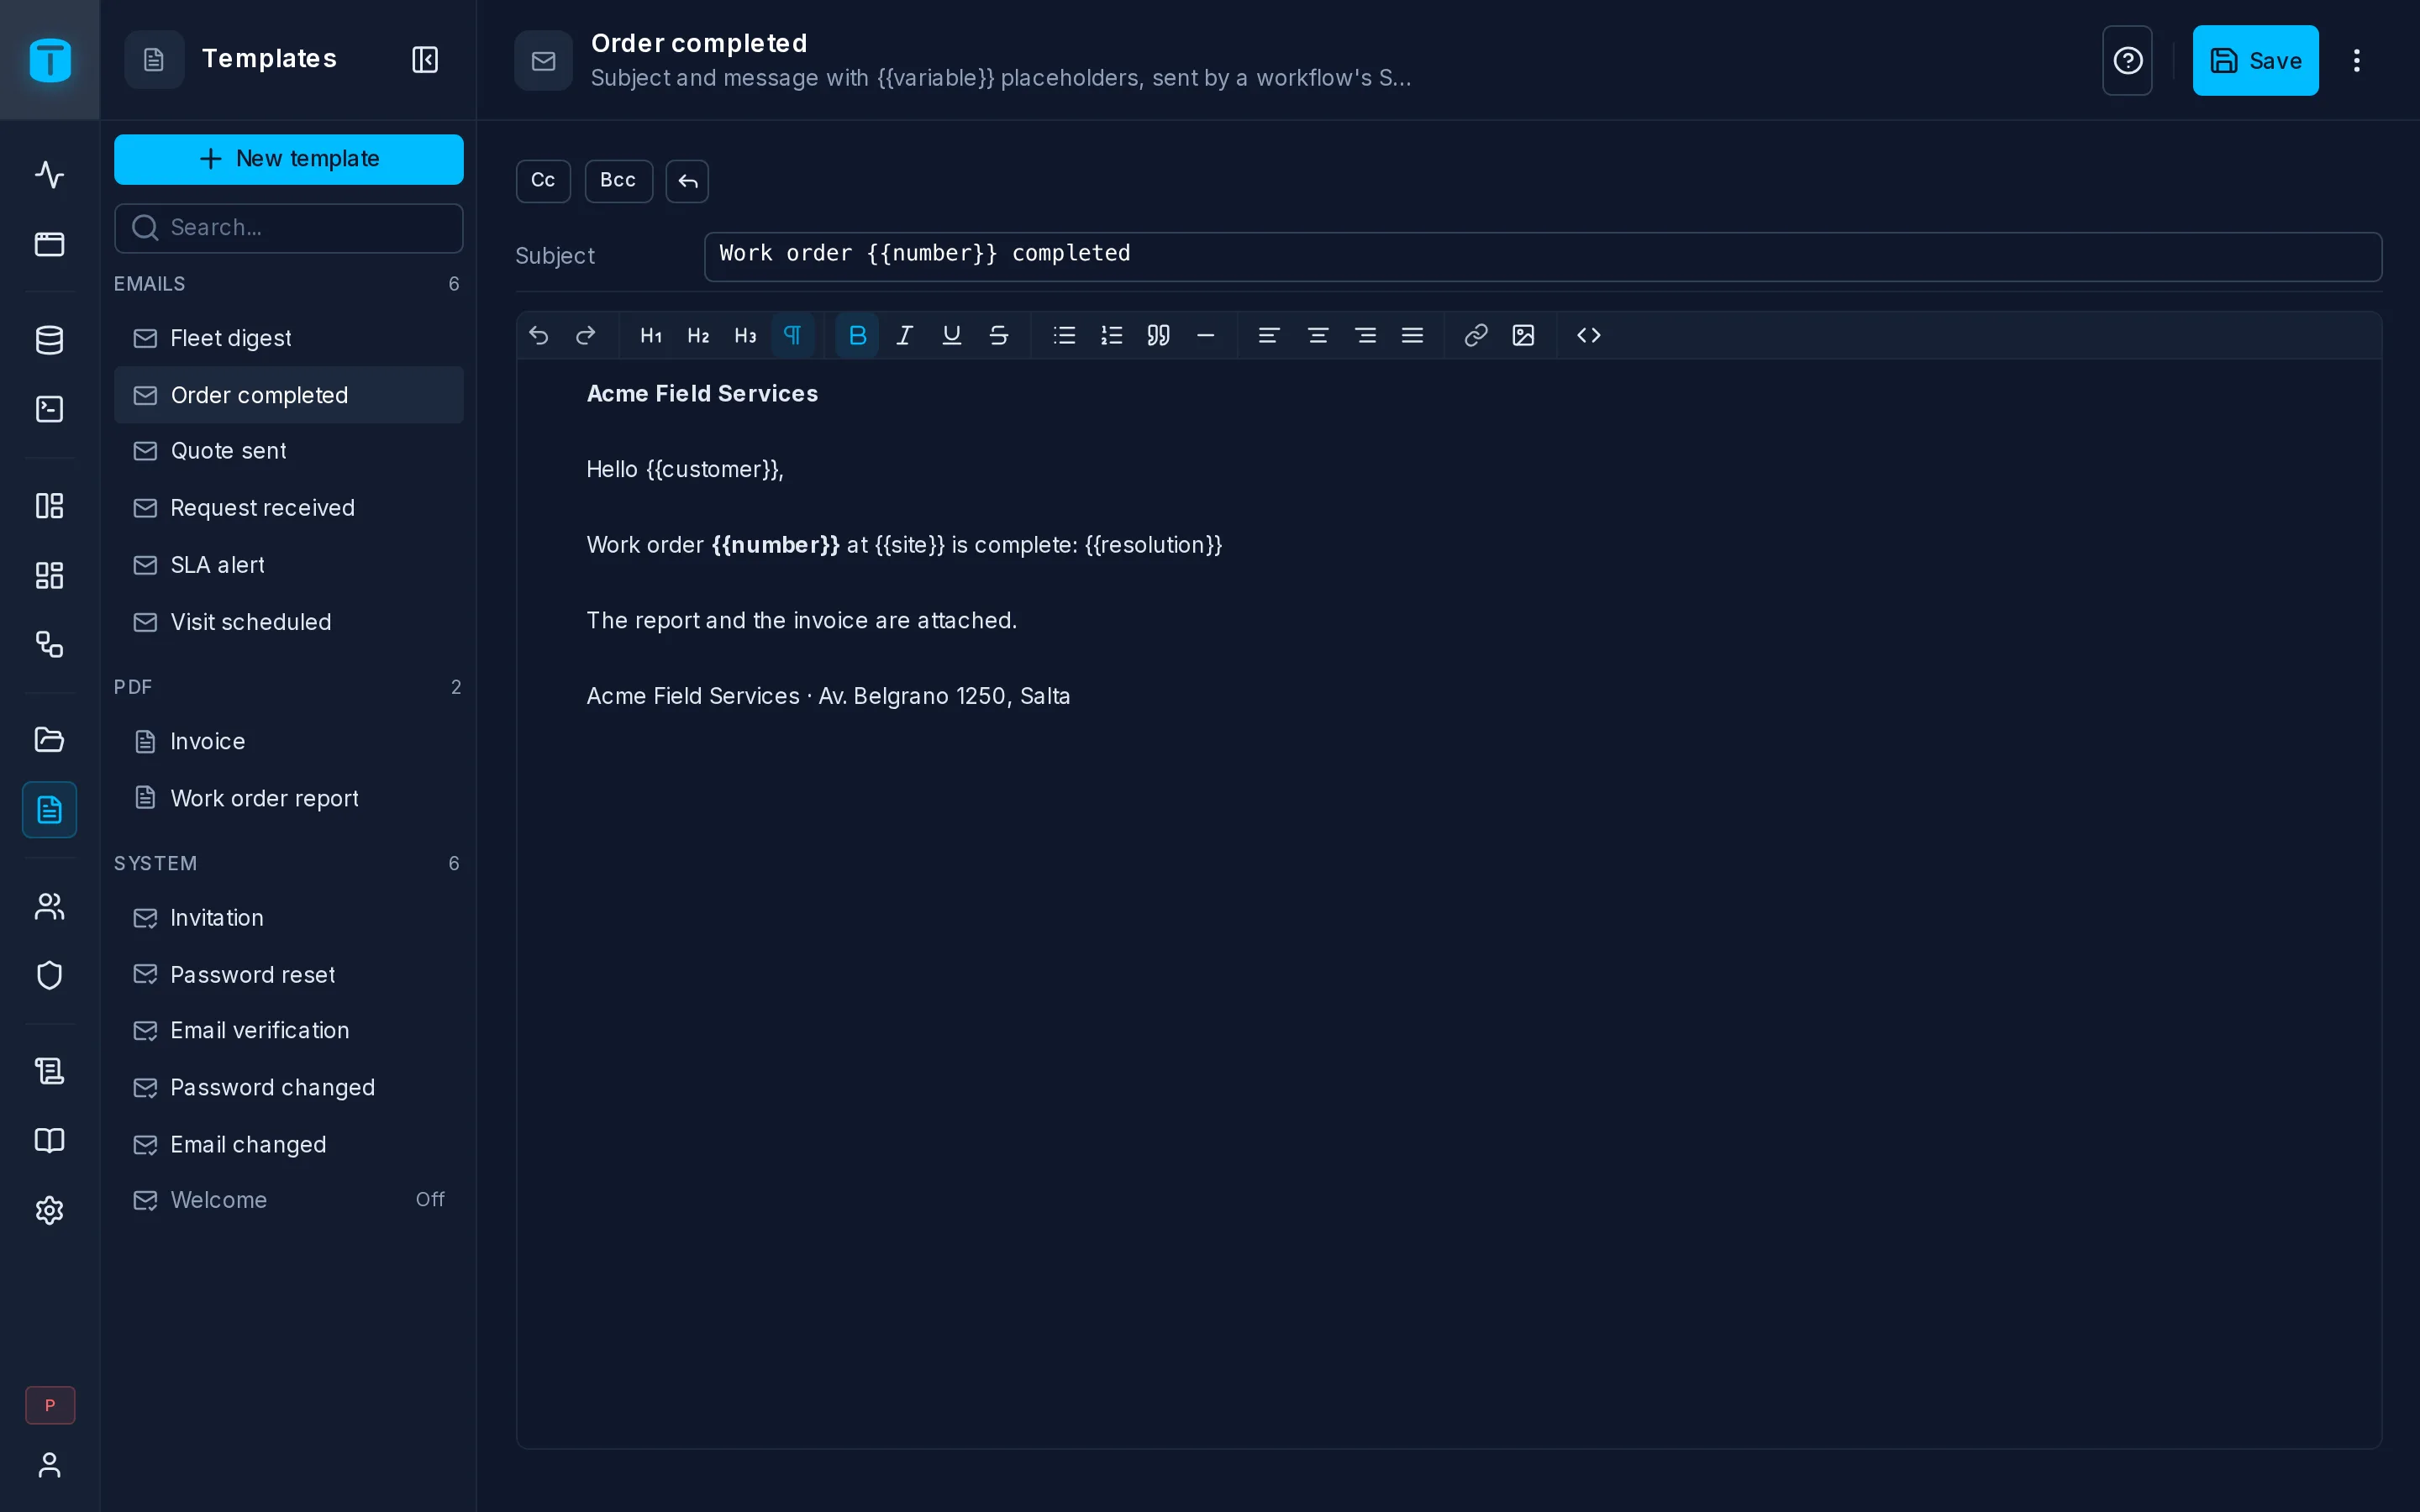Viewport: 2420px width, 1512px height.
Task: Open the dashboard grid nav icon
Action: pyautogui.click(x=49, y=575)
